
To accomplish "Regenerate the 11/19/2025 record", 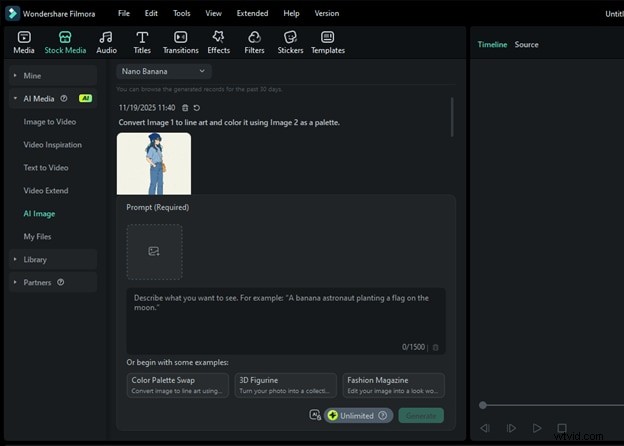I will (197, 108).
